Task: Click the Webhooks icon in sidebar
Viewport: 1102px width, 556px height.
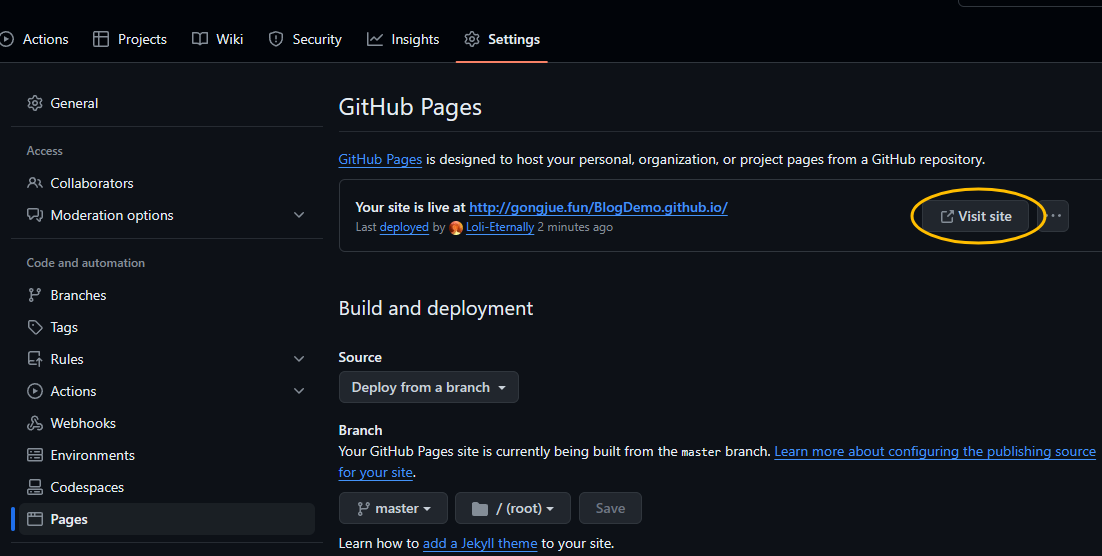Action: [x=35, y=423]
